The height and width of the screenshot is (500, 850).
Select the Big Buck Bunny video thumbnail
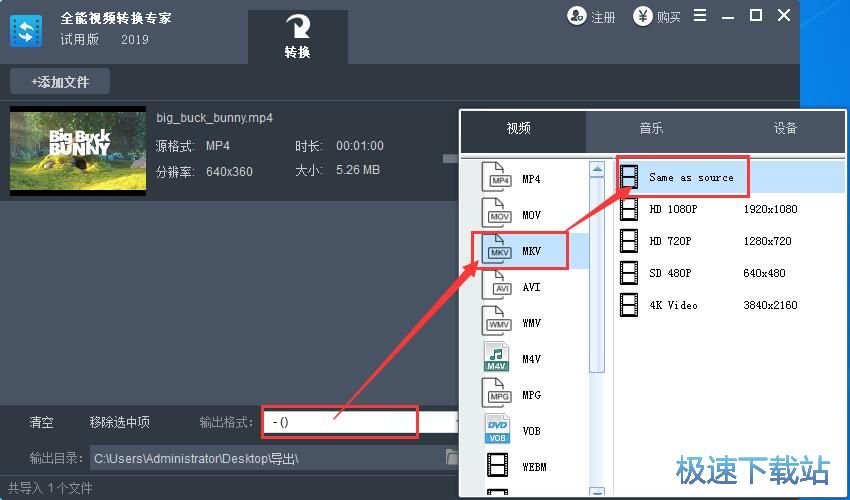78,151
